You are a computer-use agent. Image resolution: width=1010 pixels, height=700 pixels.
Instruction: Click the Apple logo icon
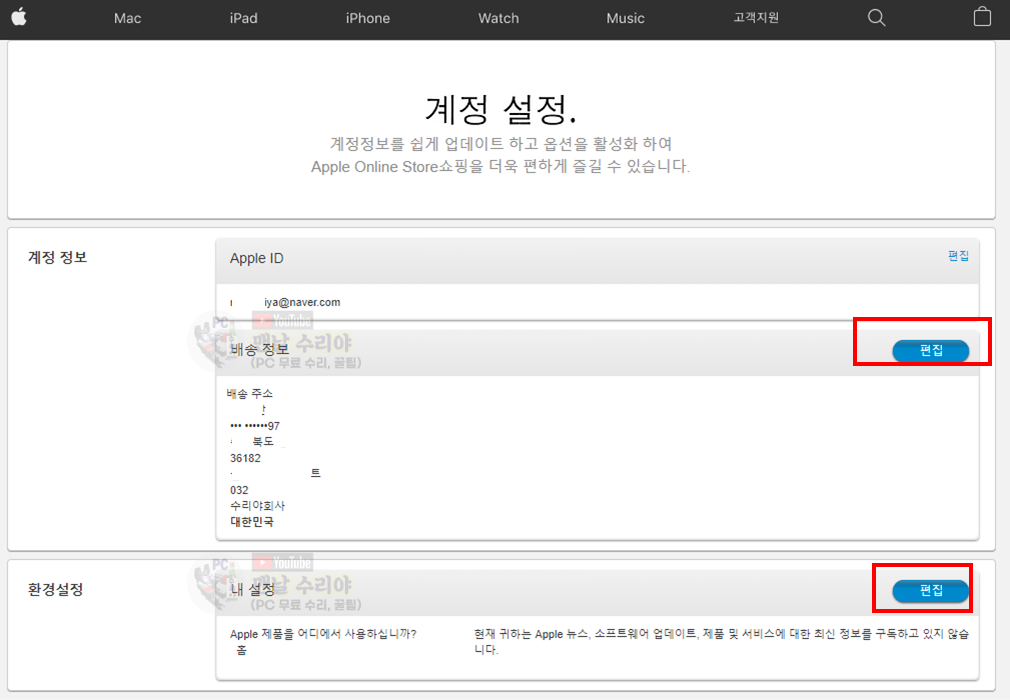(x=19, y=17)
